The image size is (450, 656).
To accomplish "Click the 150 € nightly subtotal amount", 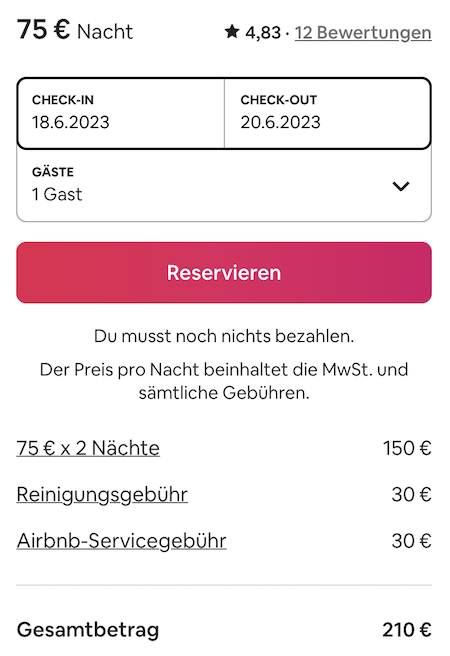I will [407, 448].
